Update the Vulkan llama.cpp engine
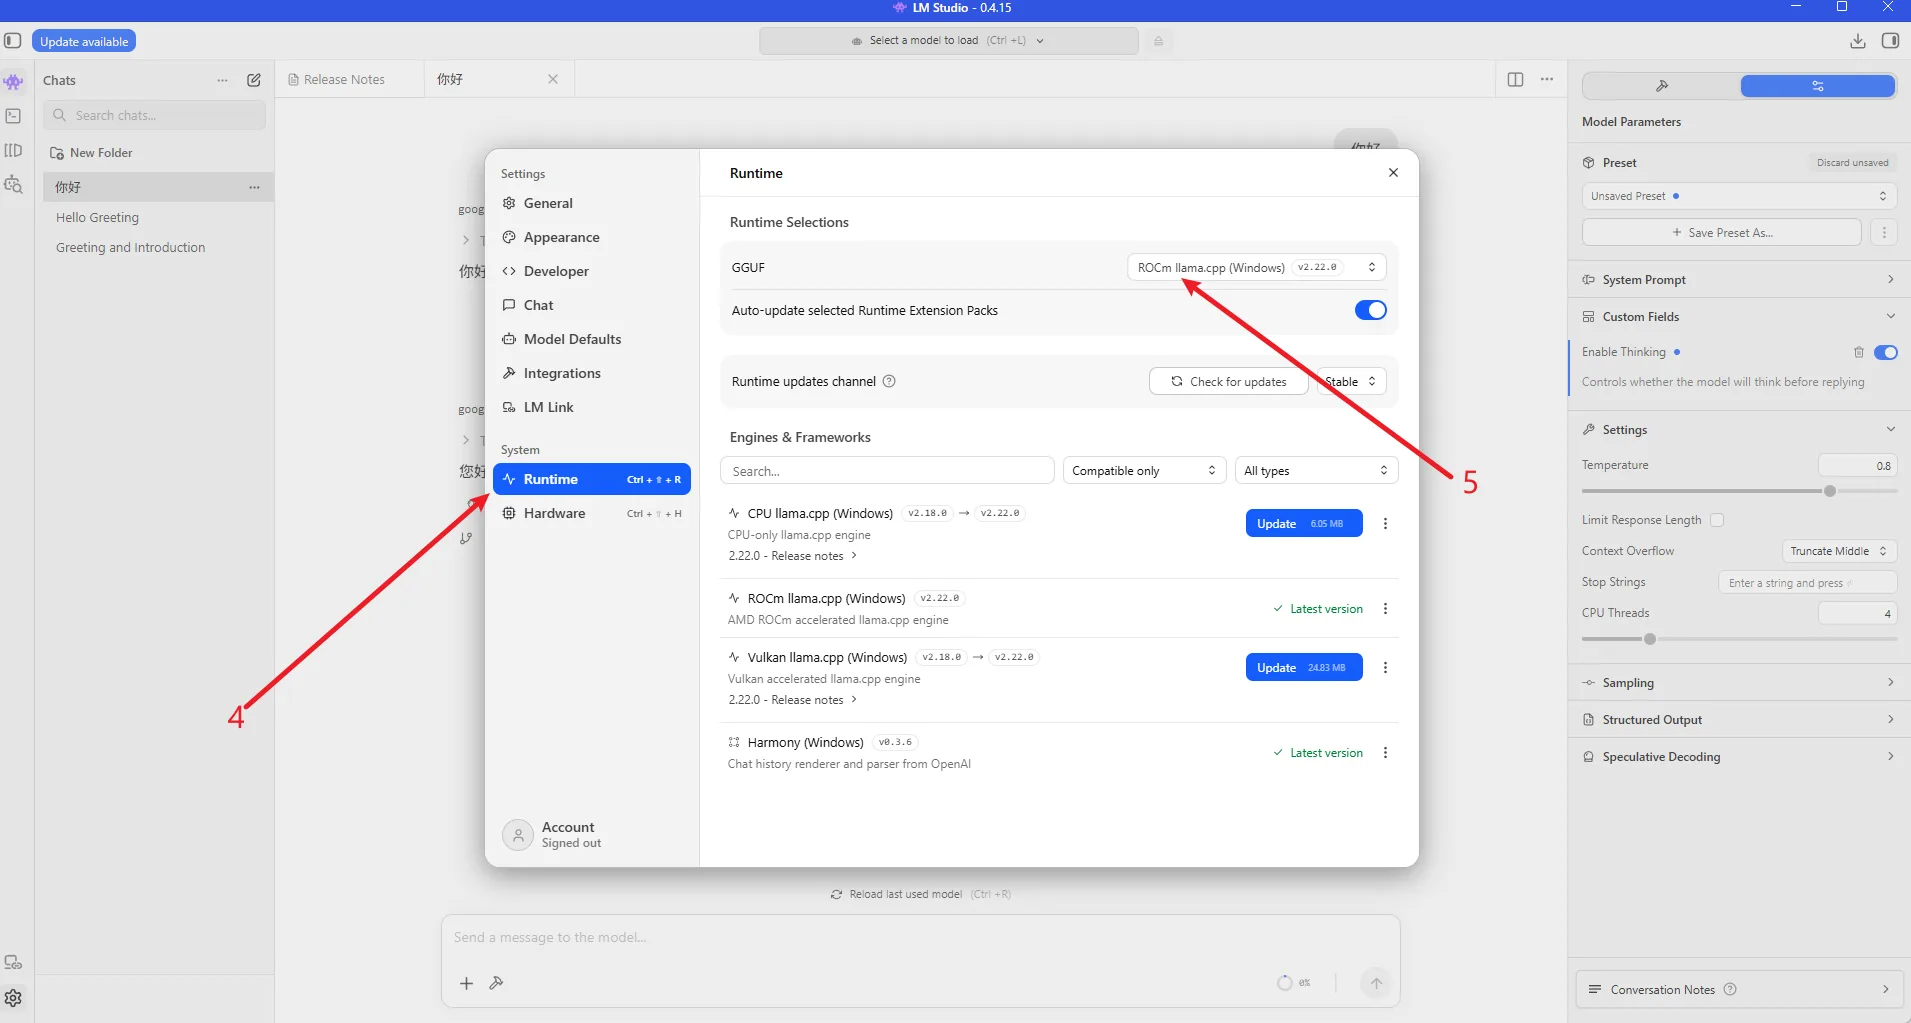The width and height of the screenshot is (1911, 1023). (1304, 667)
